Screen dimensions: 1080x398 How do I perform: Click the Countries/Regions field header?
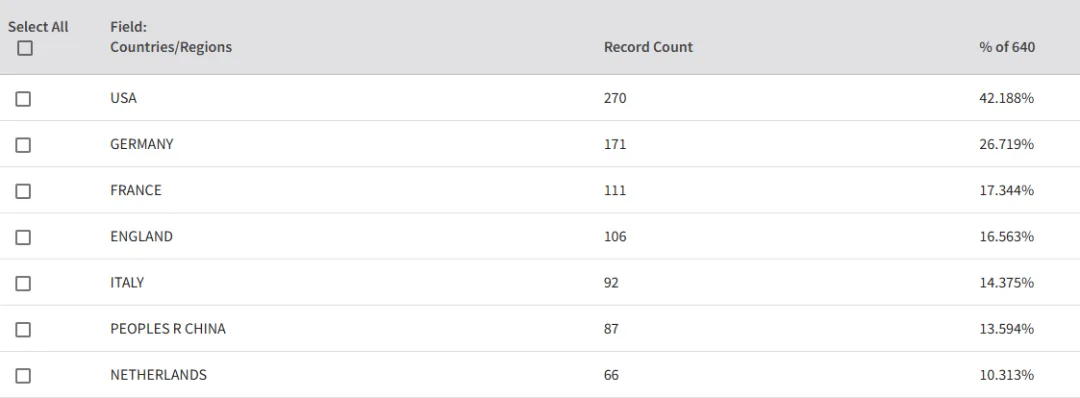click(x=171, y=47)
